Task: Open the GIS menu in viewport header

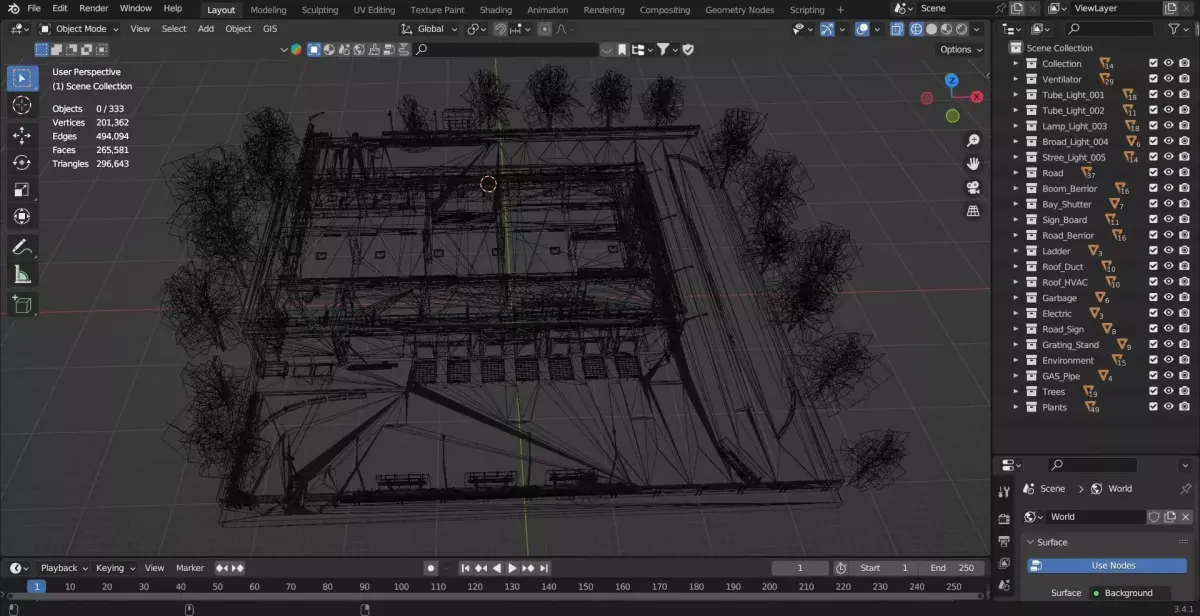Action: coord(270,29)
